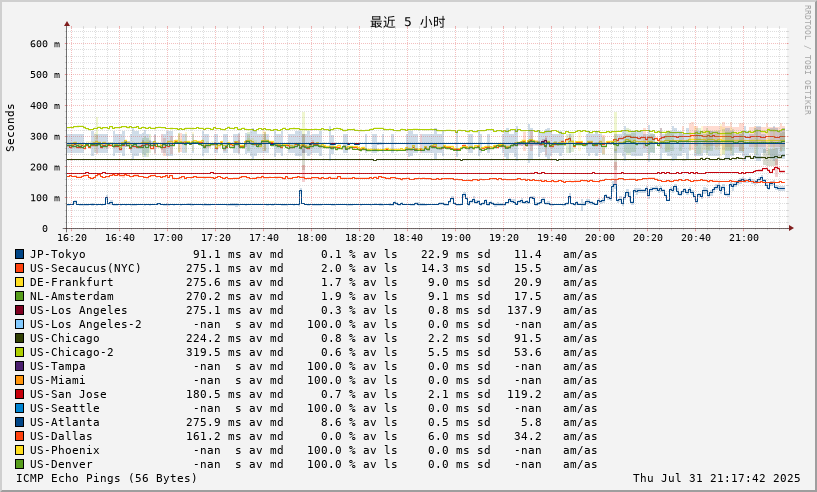Click the "US-Phoenix" legend label
The width and height of the screenshot is (817, 492).
coord(65,450)
